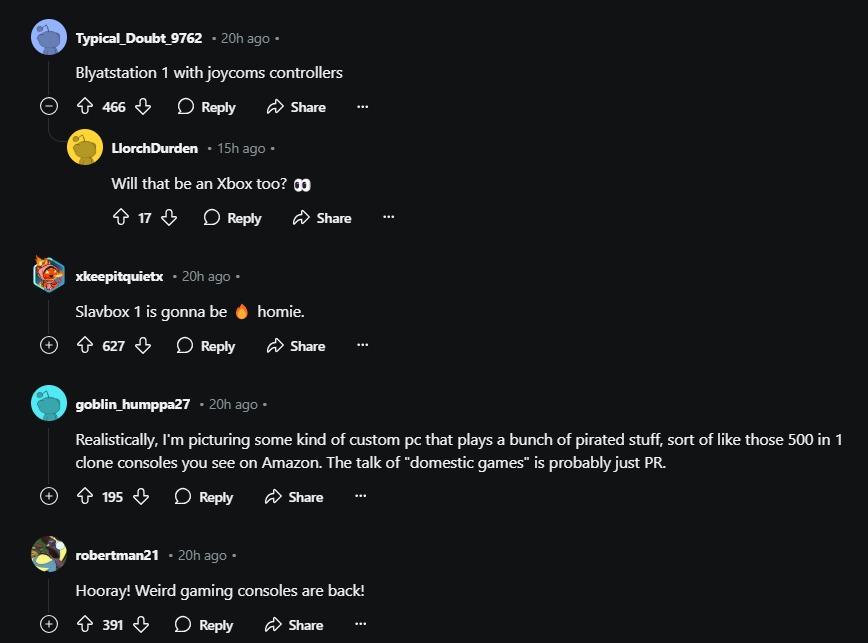Upvote Typical_Doubt_9762's Blyatstation comment

tap(85, 106)
